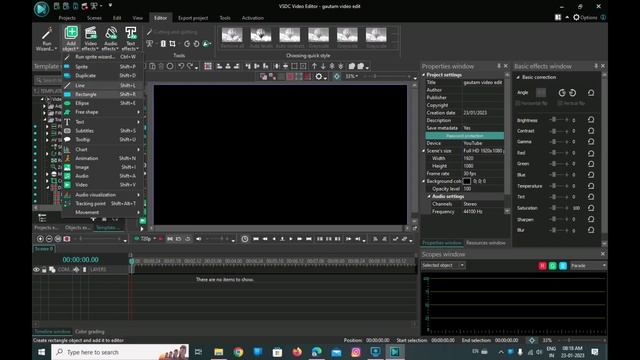
Task: Open the preview settings gear icon
Action: (319, 76)
